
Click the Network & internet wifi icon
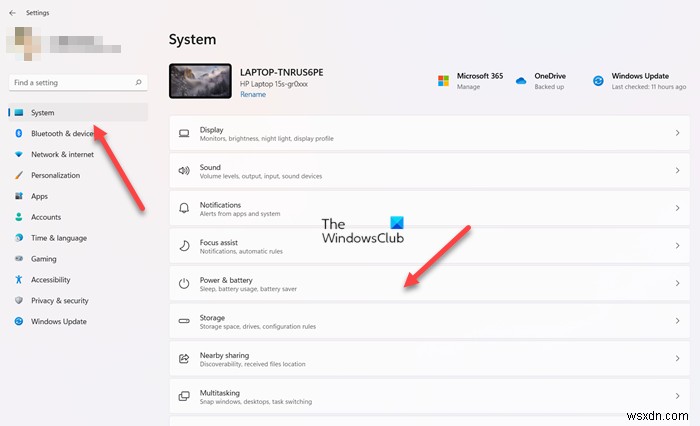[19, 154]
